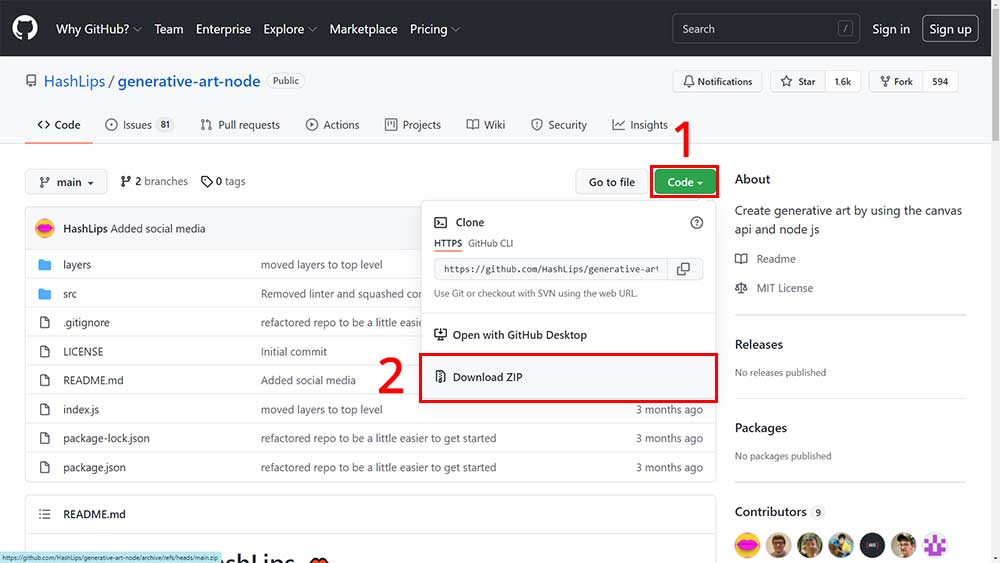Click the GitHub octocat logo
Viewport: 1000px width, 563px height.
(x=25, y=29)
